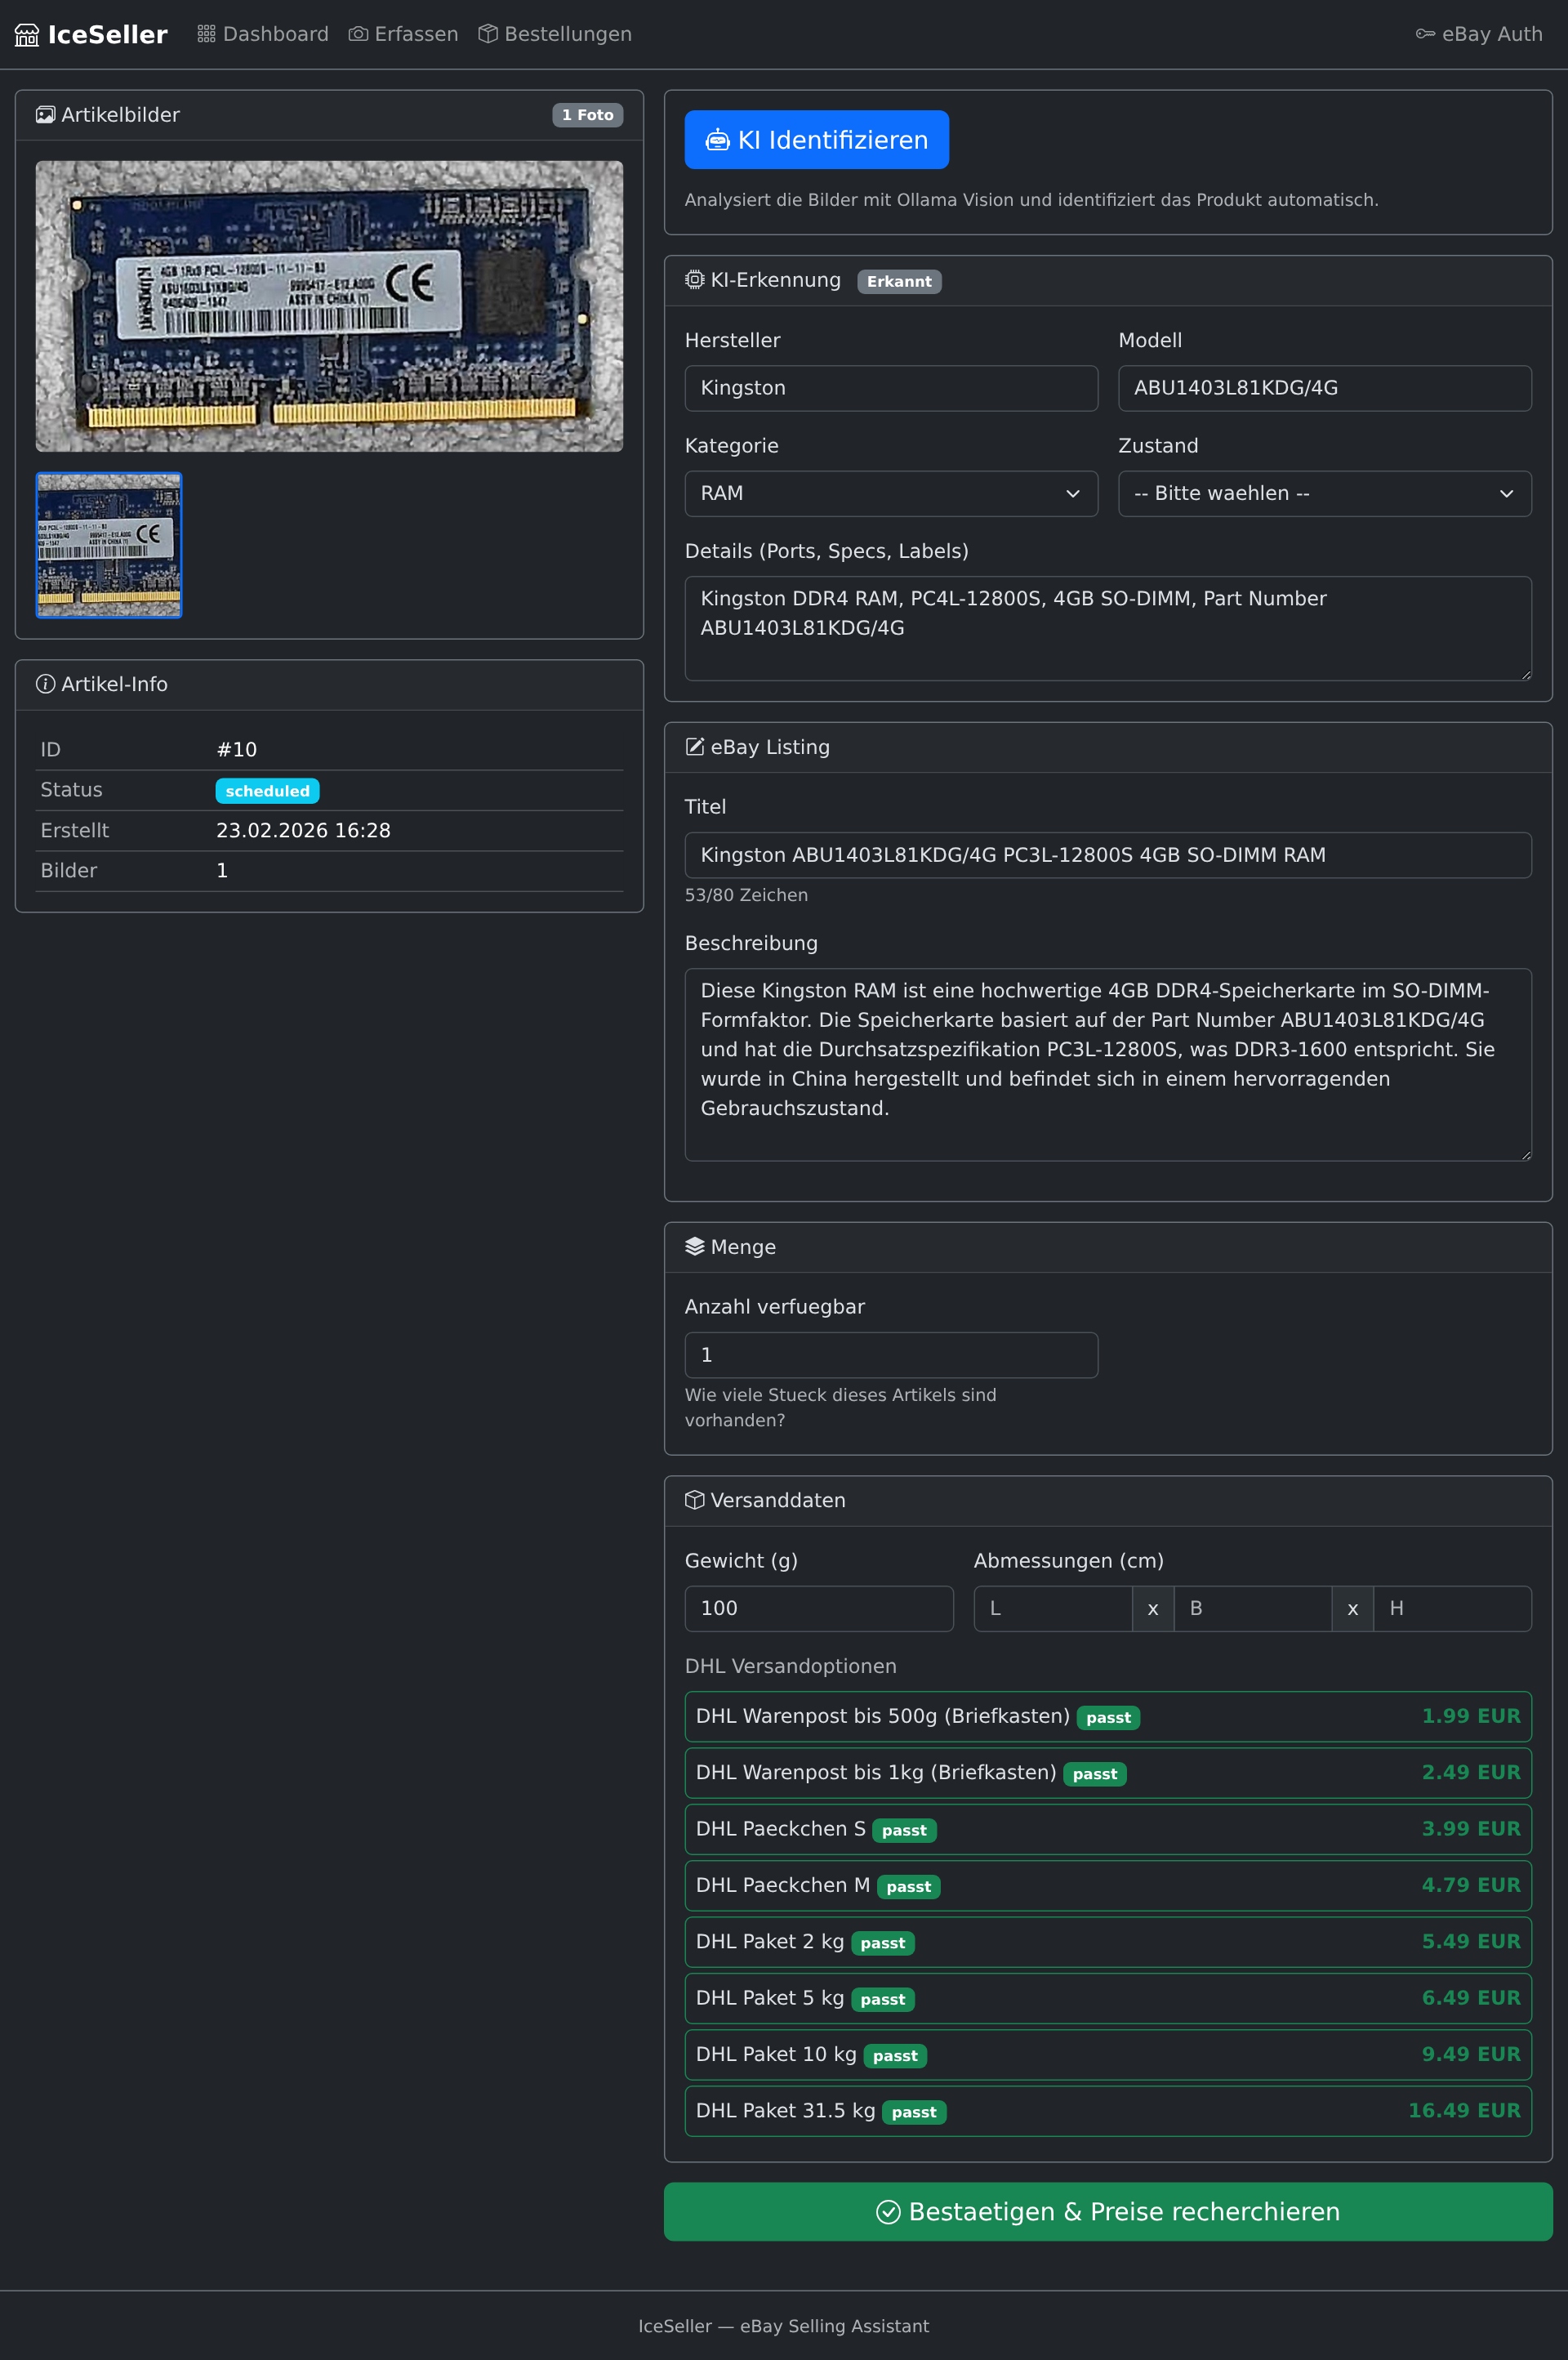Click the Versanddaten package icon
This screenshot has width=1568, height=2360.
coord(694,1500)
